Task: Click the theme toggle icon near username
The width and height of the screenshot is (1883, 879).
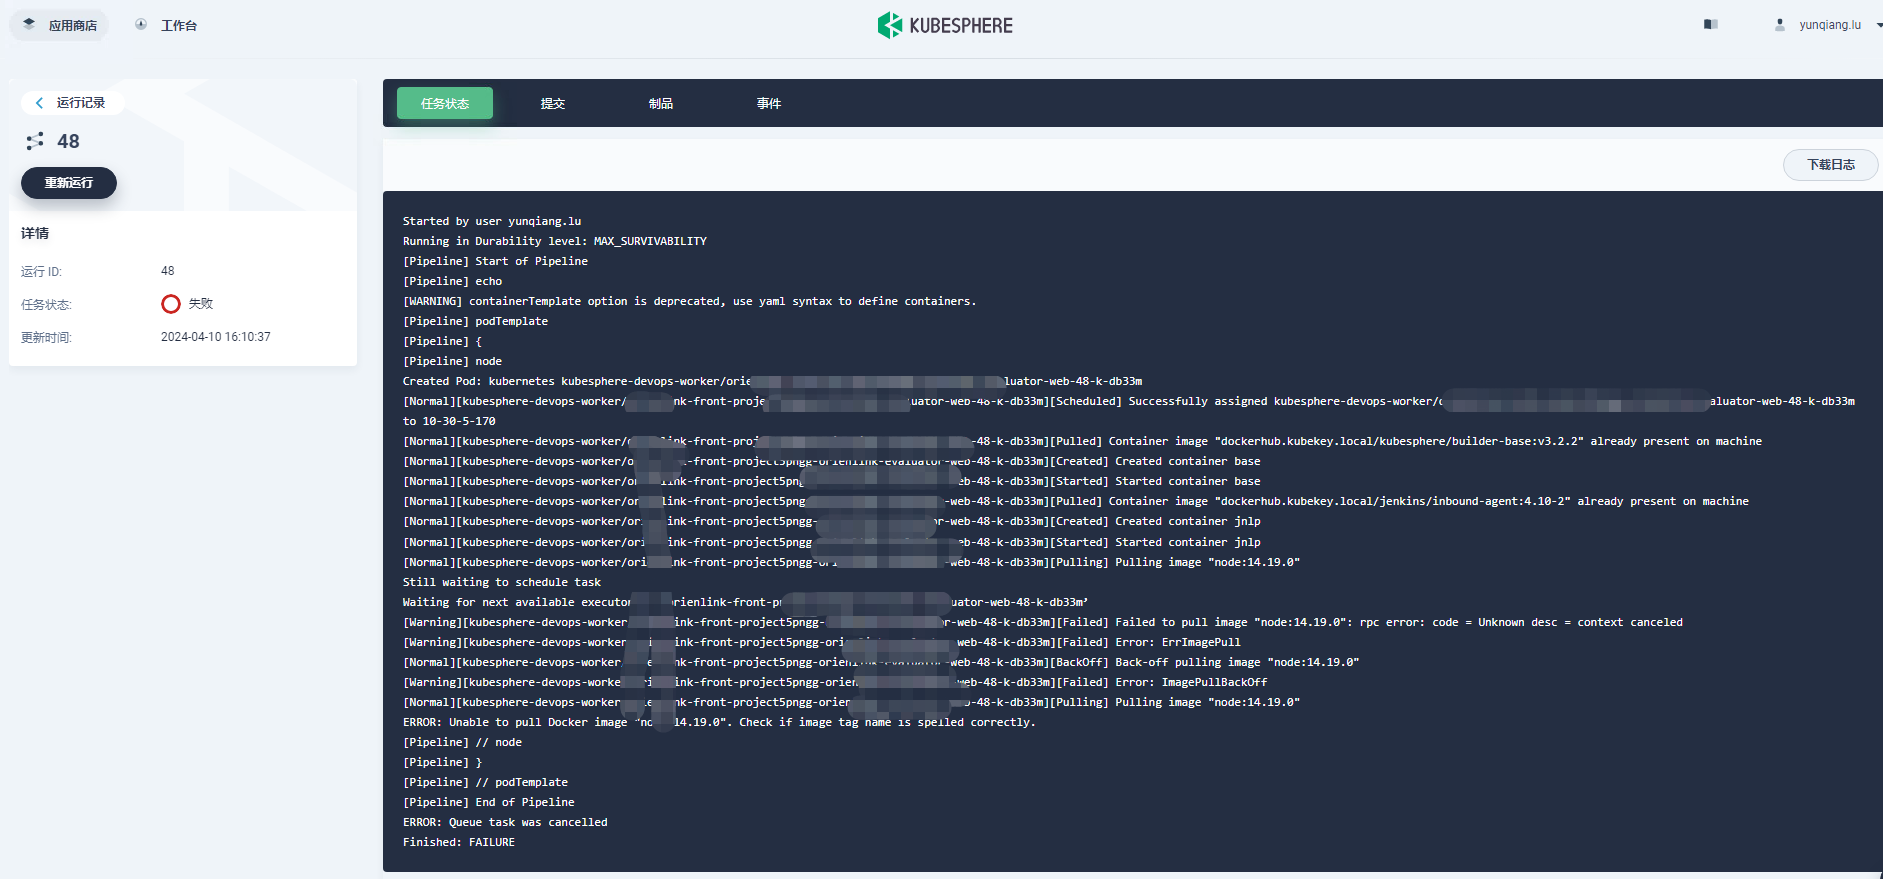Action: 1711,24
